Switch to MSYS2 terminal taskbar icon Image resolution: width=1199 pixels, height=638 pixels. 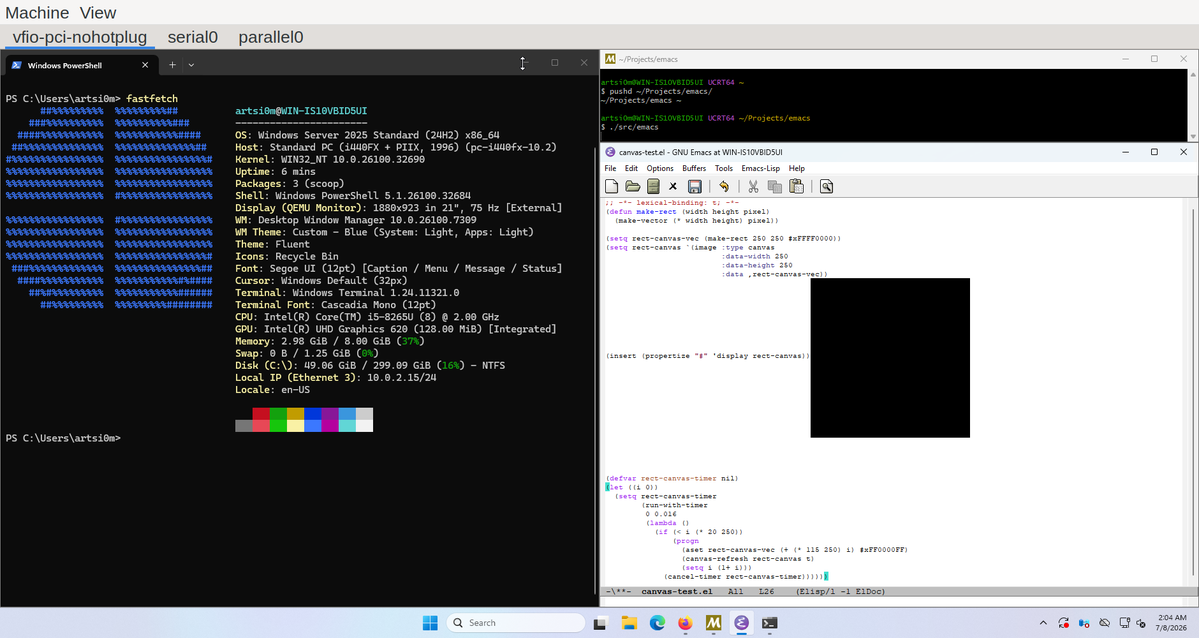(x=713, y=623)
